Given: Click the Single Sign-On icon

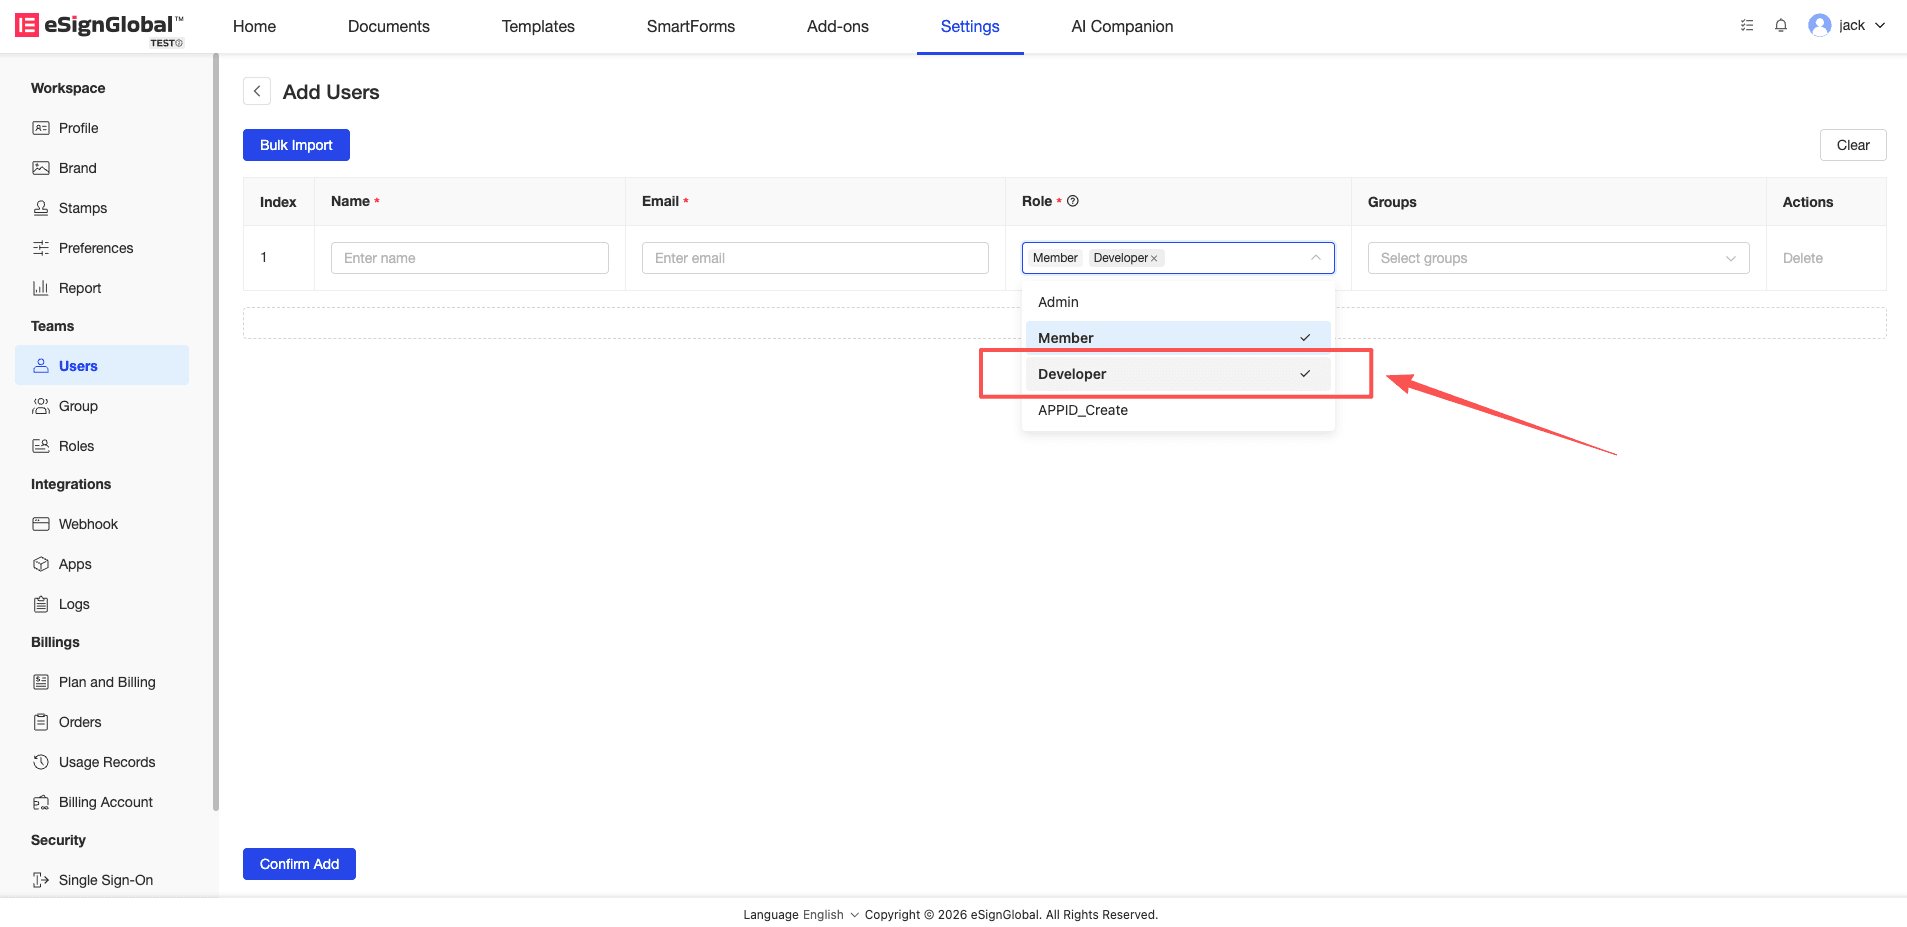Looking at the screenshot, I should click(41, 880).
